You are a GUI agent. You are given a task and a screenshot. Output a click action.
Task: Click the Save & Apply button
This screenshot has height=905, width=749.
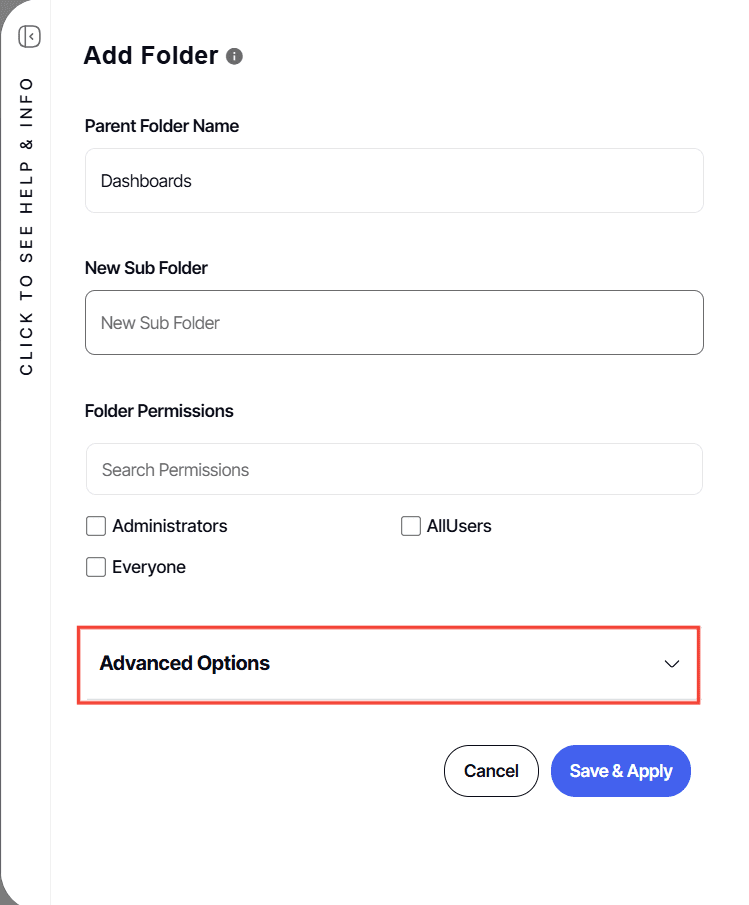click(620, 771)
